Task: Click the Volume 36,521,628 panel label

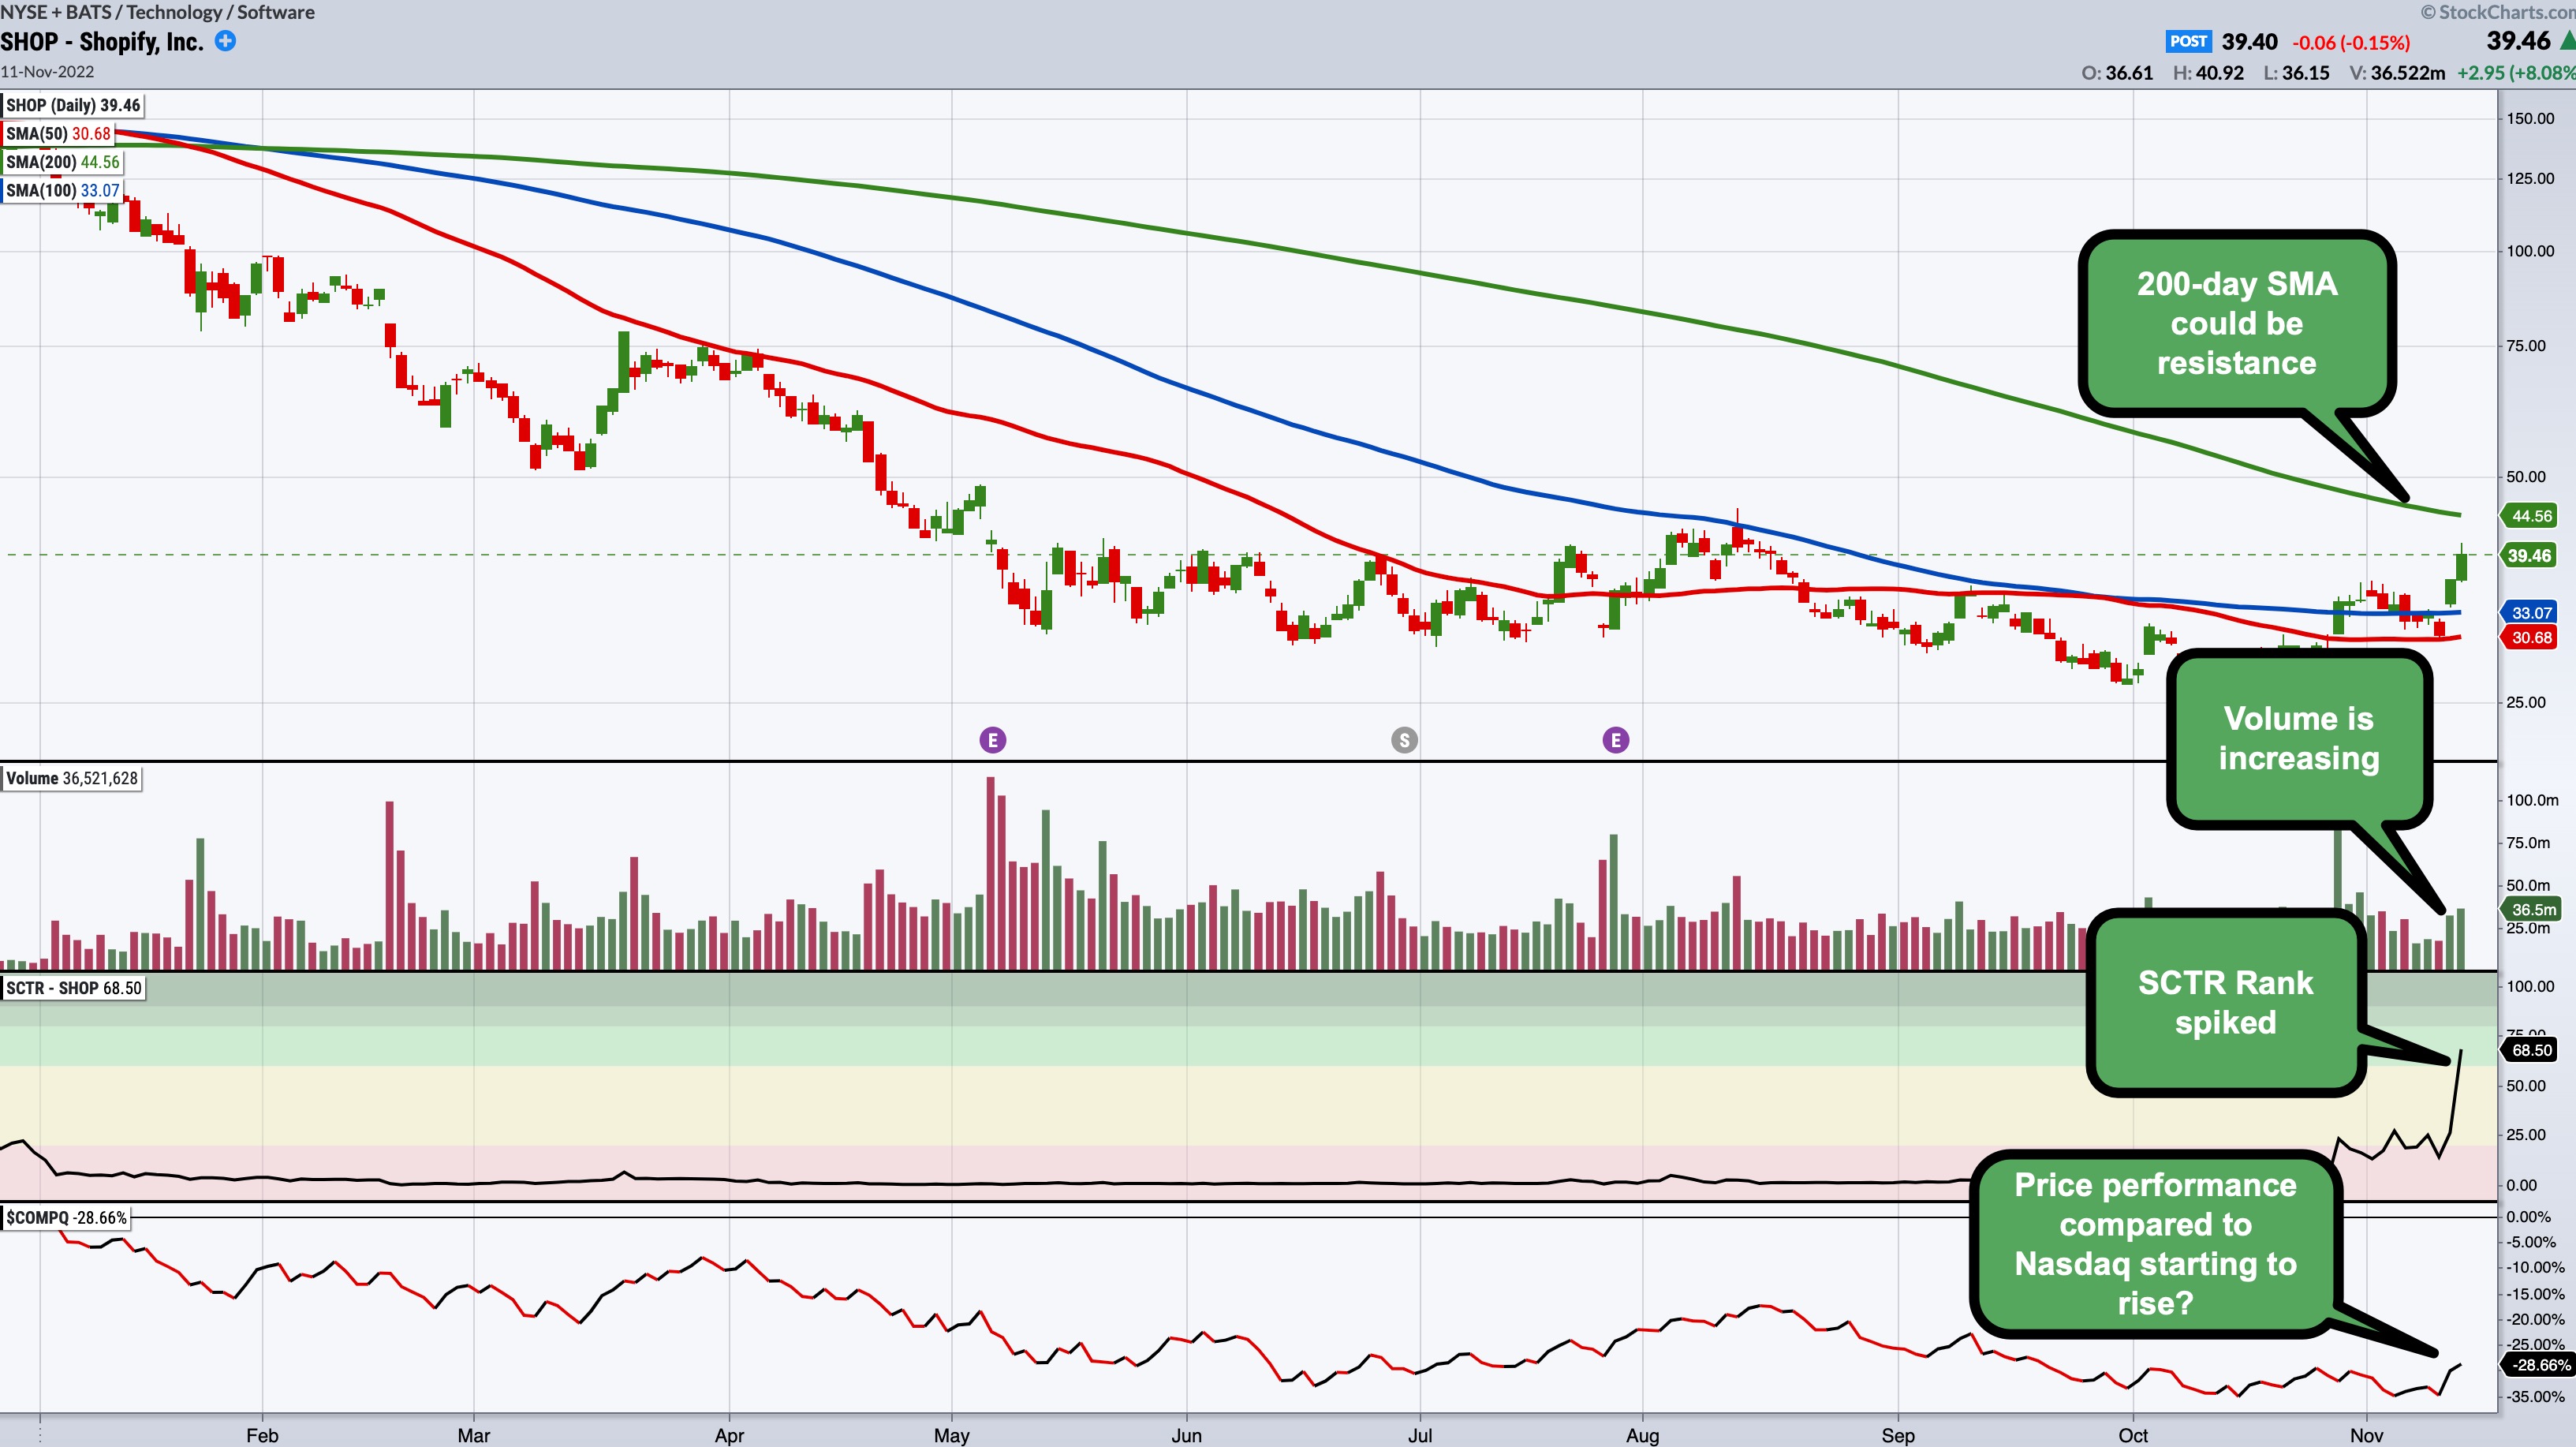Action: [x=71, y=778]
